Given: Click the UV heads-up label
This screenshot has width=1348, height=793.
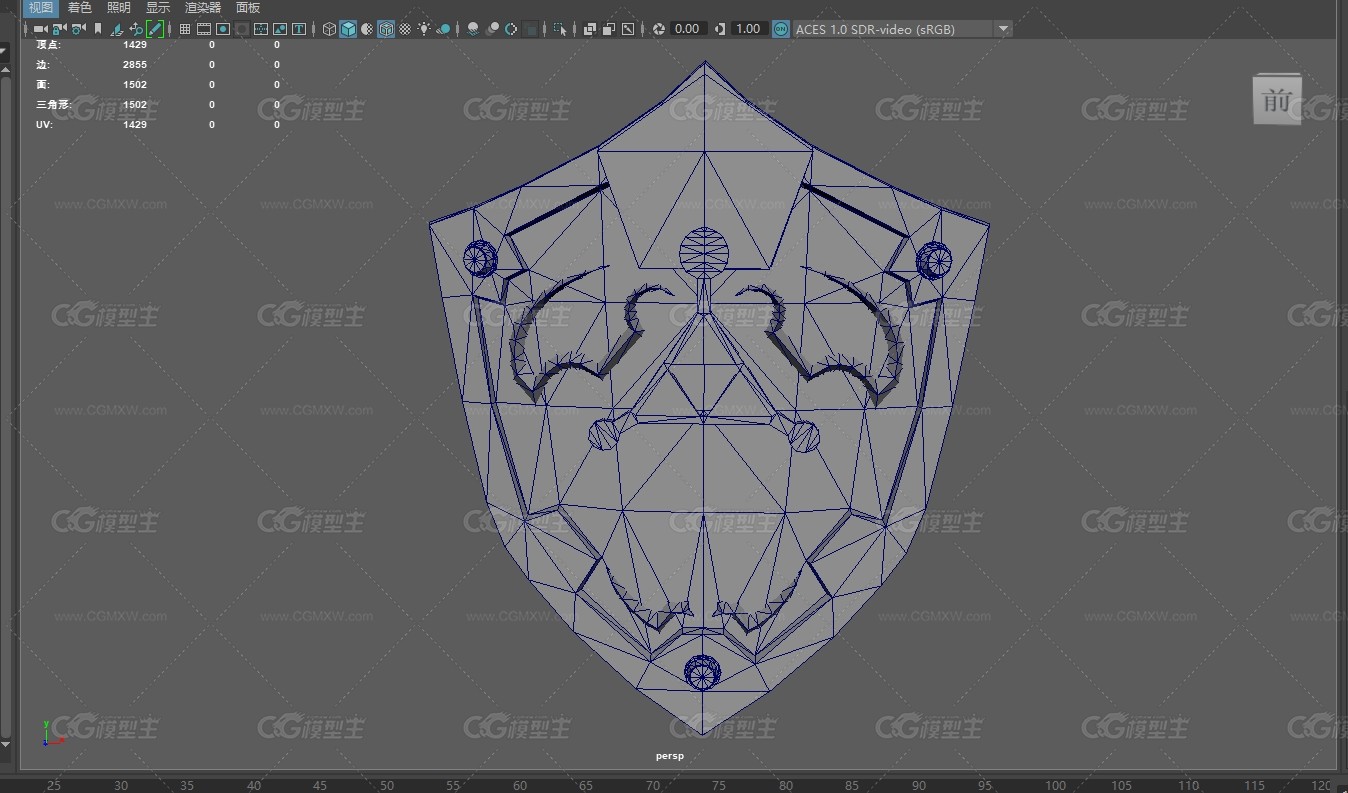Looking at the screenshot, I should click(x=44, y=125).
